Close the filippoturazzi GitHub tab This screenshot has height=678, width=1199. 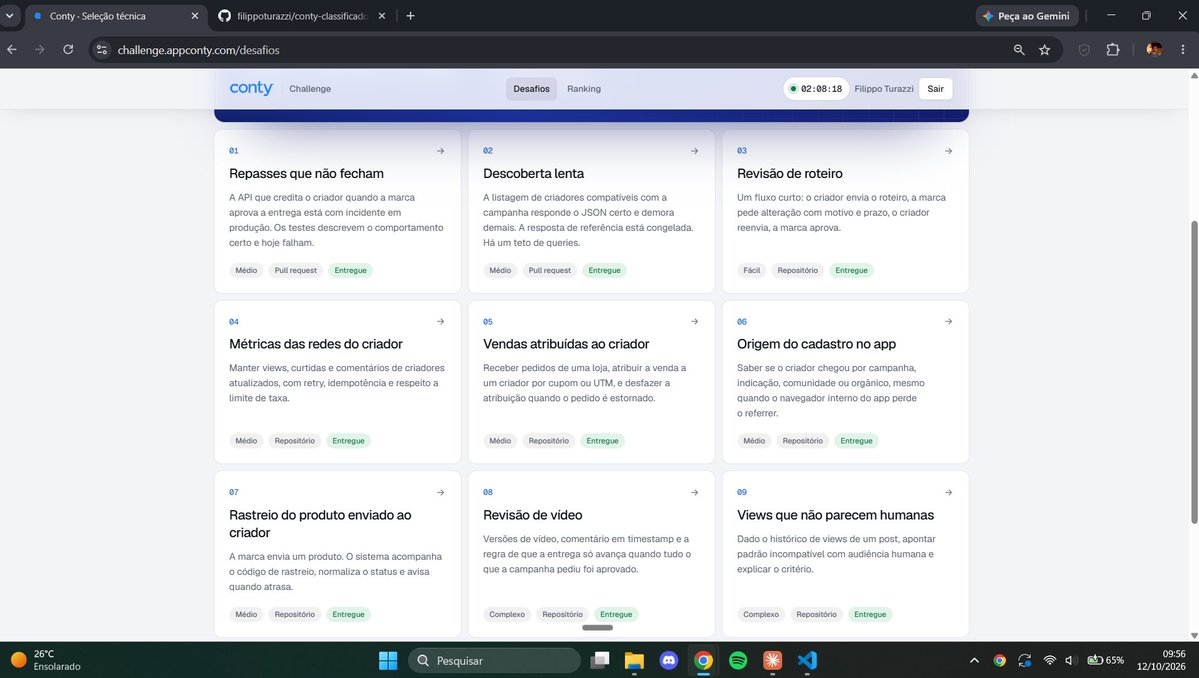[x=382, y=15]
